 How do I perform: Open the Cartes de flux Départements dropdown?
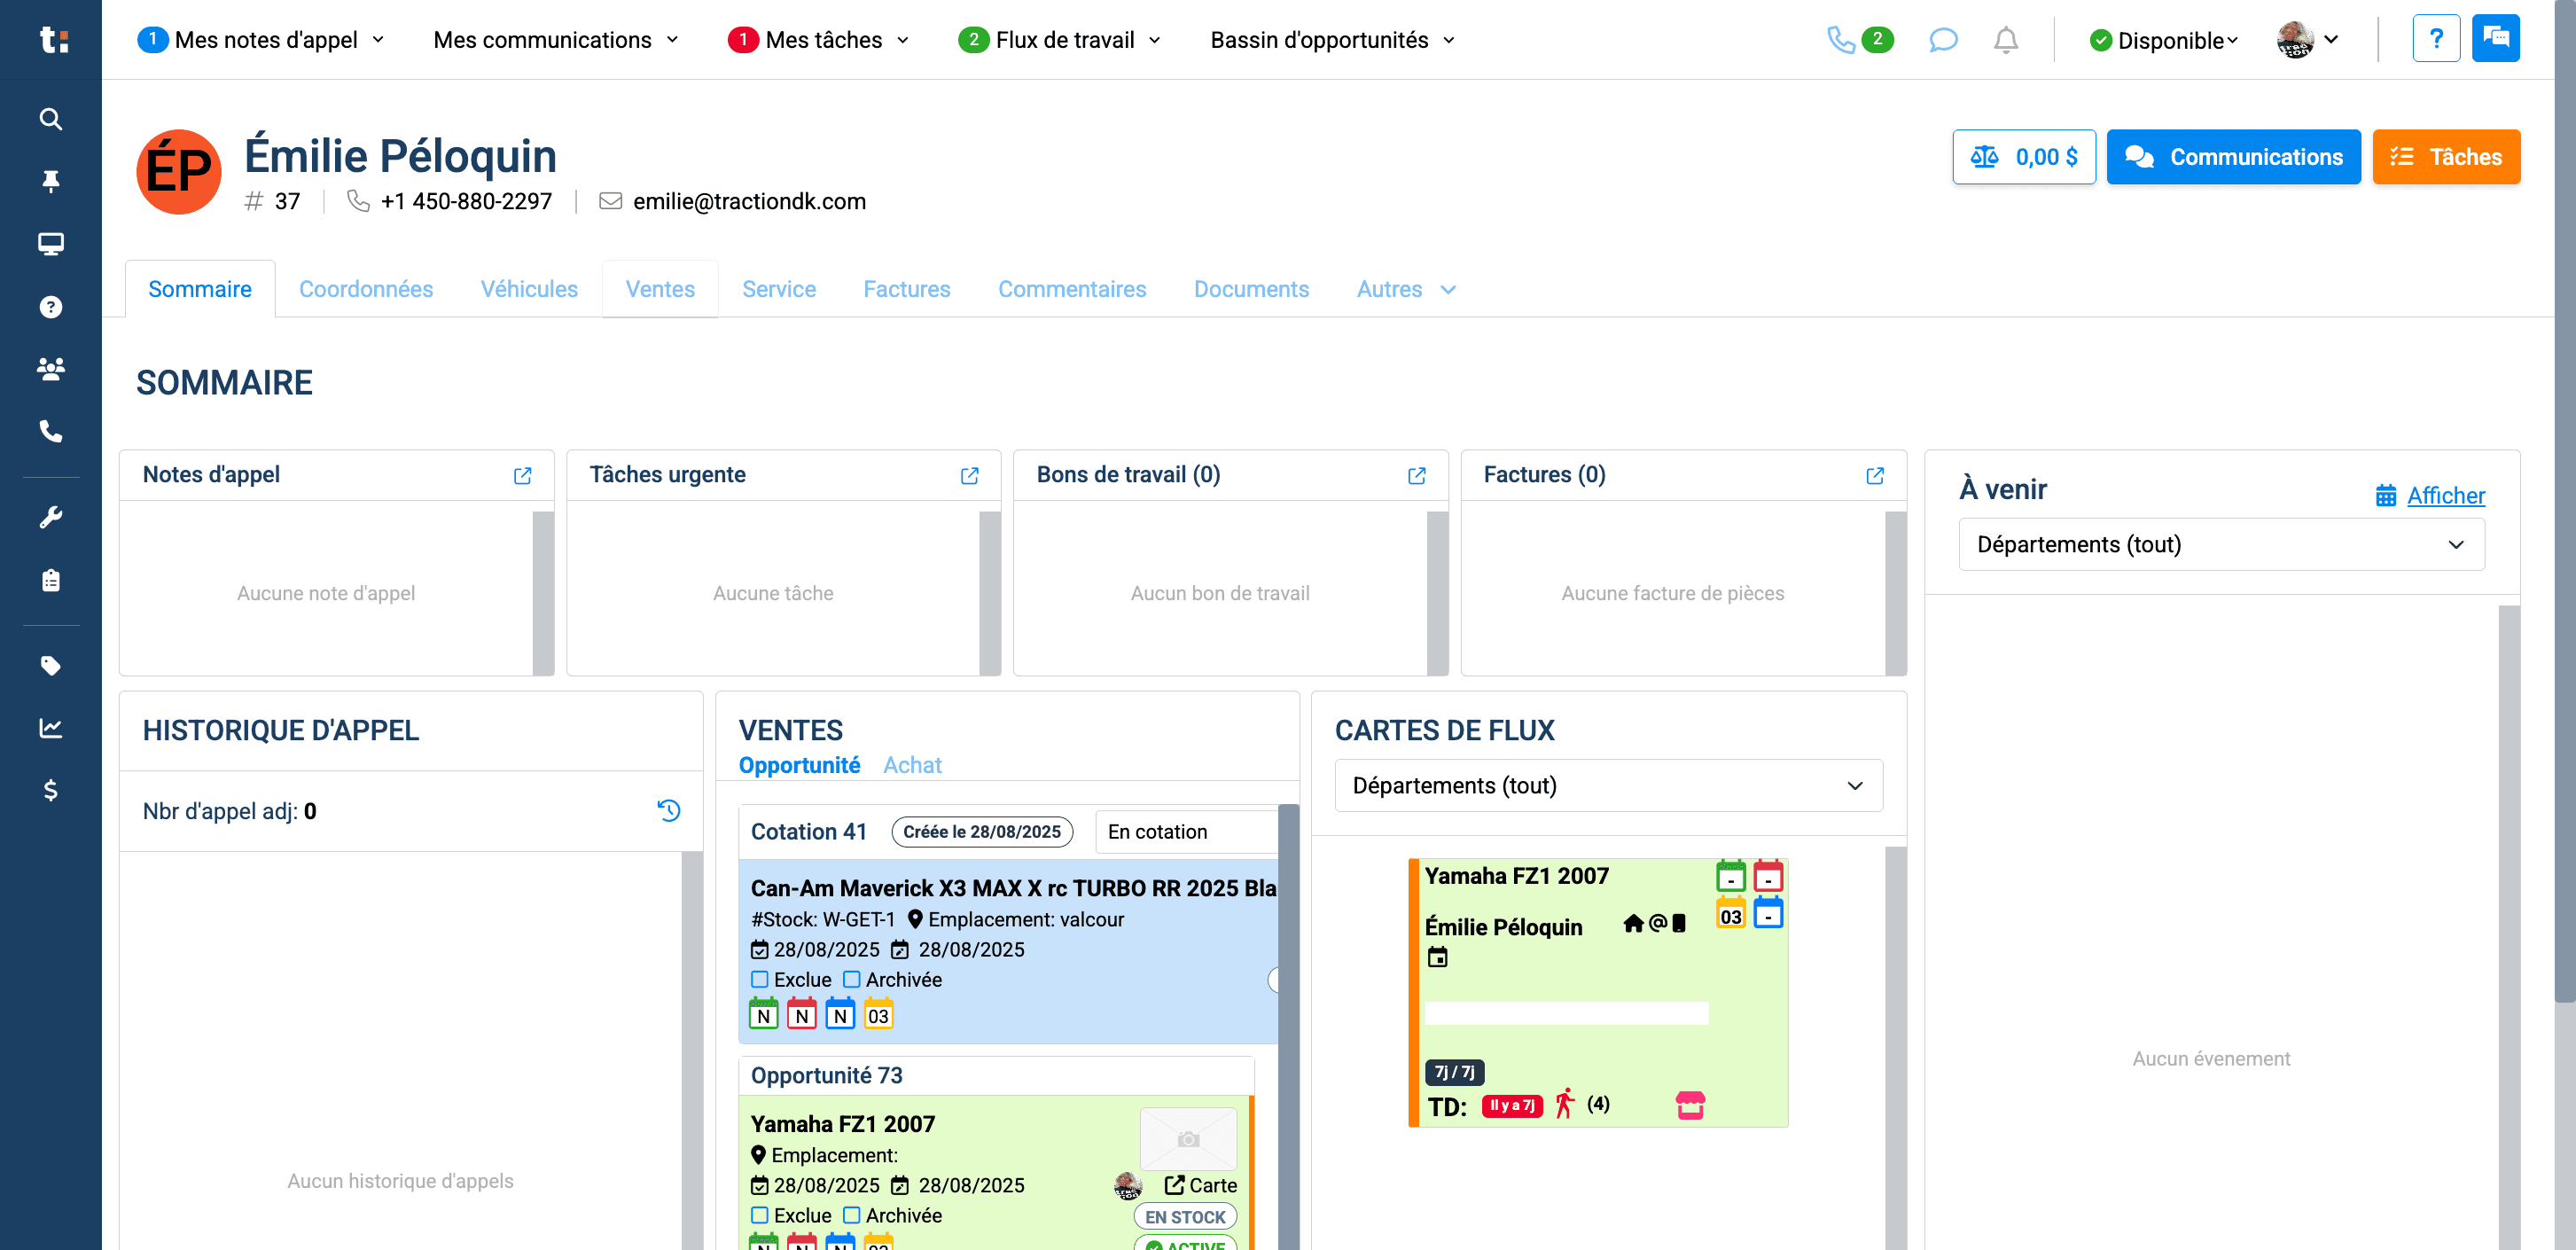click(x=1608, y=786)
